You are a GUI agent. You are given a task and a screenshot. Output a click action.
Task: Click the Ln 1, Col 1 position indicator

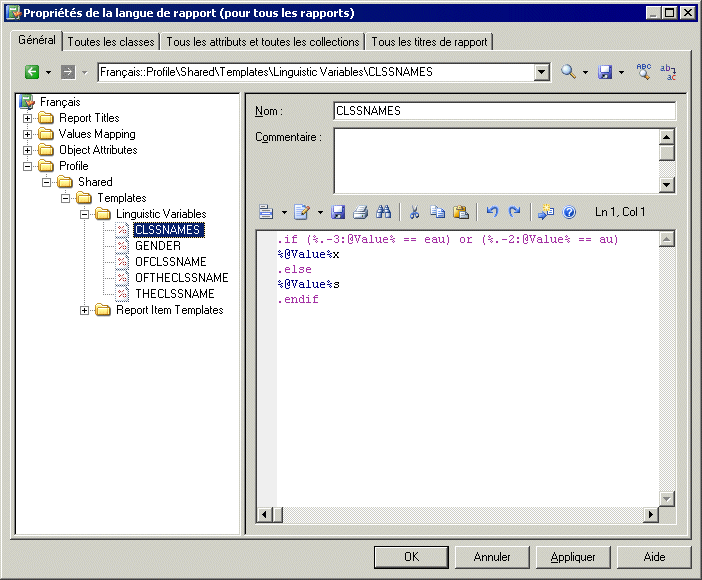(x=620, y=212)
